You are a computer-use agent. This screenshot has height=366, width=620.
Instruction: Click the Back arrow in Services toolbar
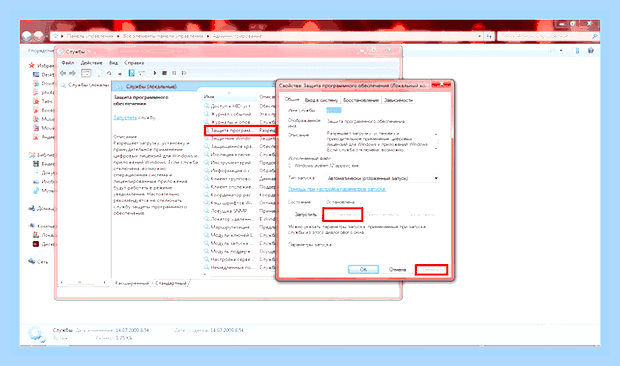63,73
